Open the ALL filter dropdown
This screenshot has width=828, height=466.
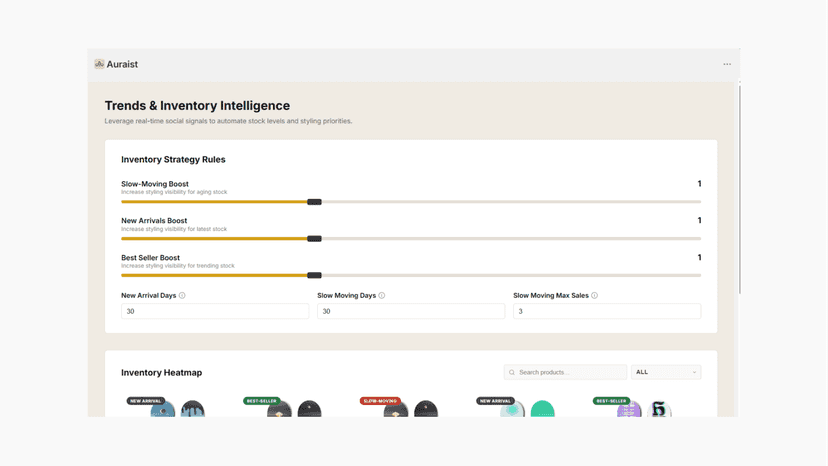point(666,372)
